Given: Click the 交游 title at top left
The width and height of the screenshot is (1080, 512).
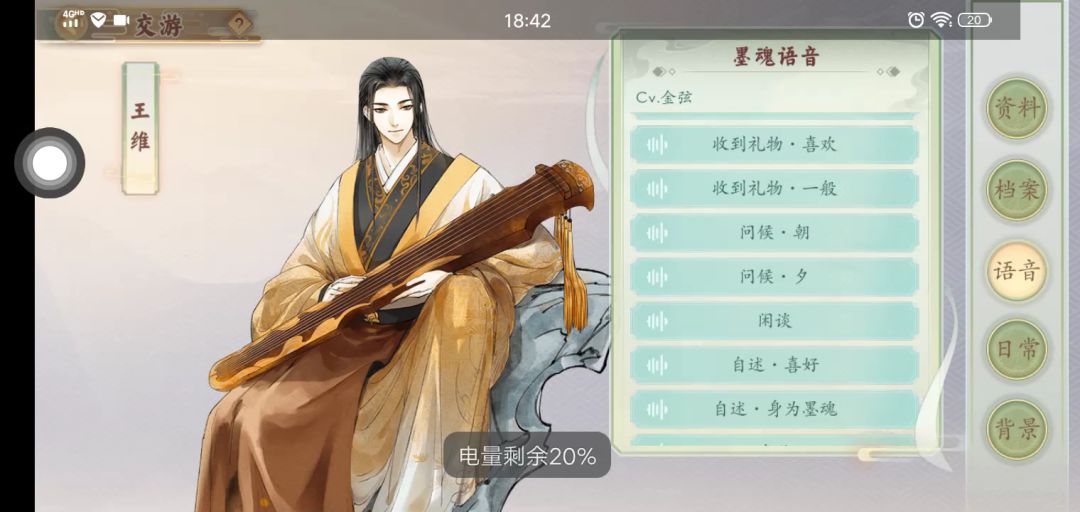Looking at the screenshot, I should [159, 24].
